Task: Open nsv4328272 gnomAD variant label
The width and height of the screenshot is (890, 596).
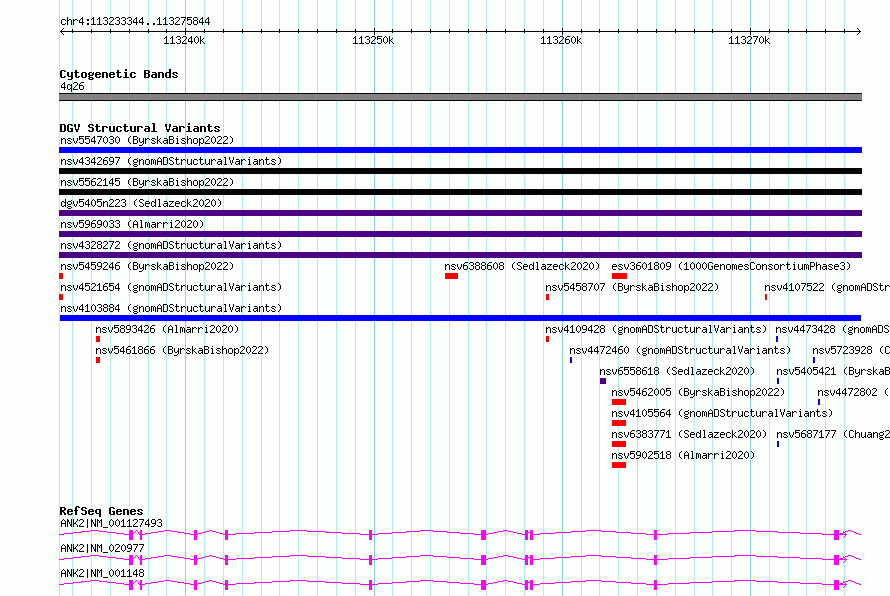Action: pyautogui.click(x=171, y=245)
